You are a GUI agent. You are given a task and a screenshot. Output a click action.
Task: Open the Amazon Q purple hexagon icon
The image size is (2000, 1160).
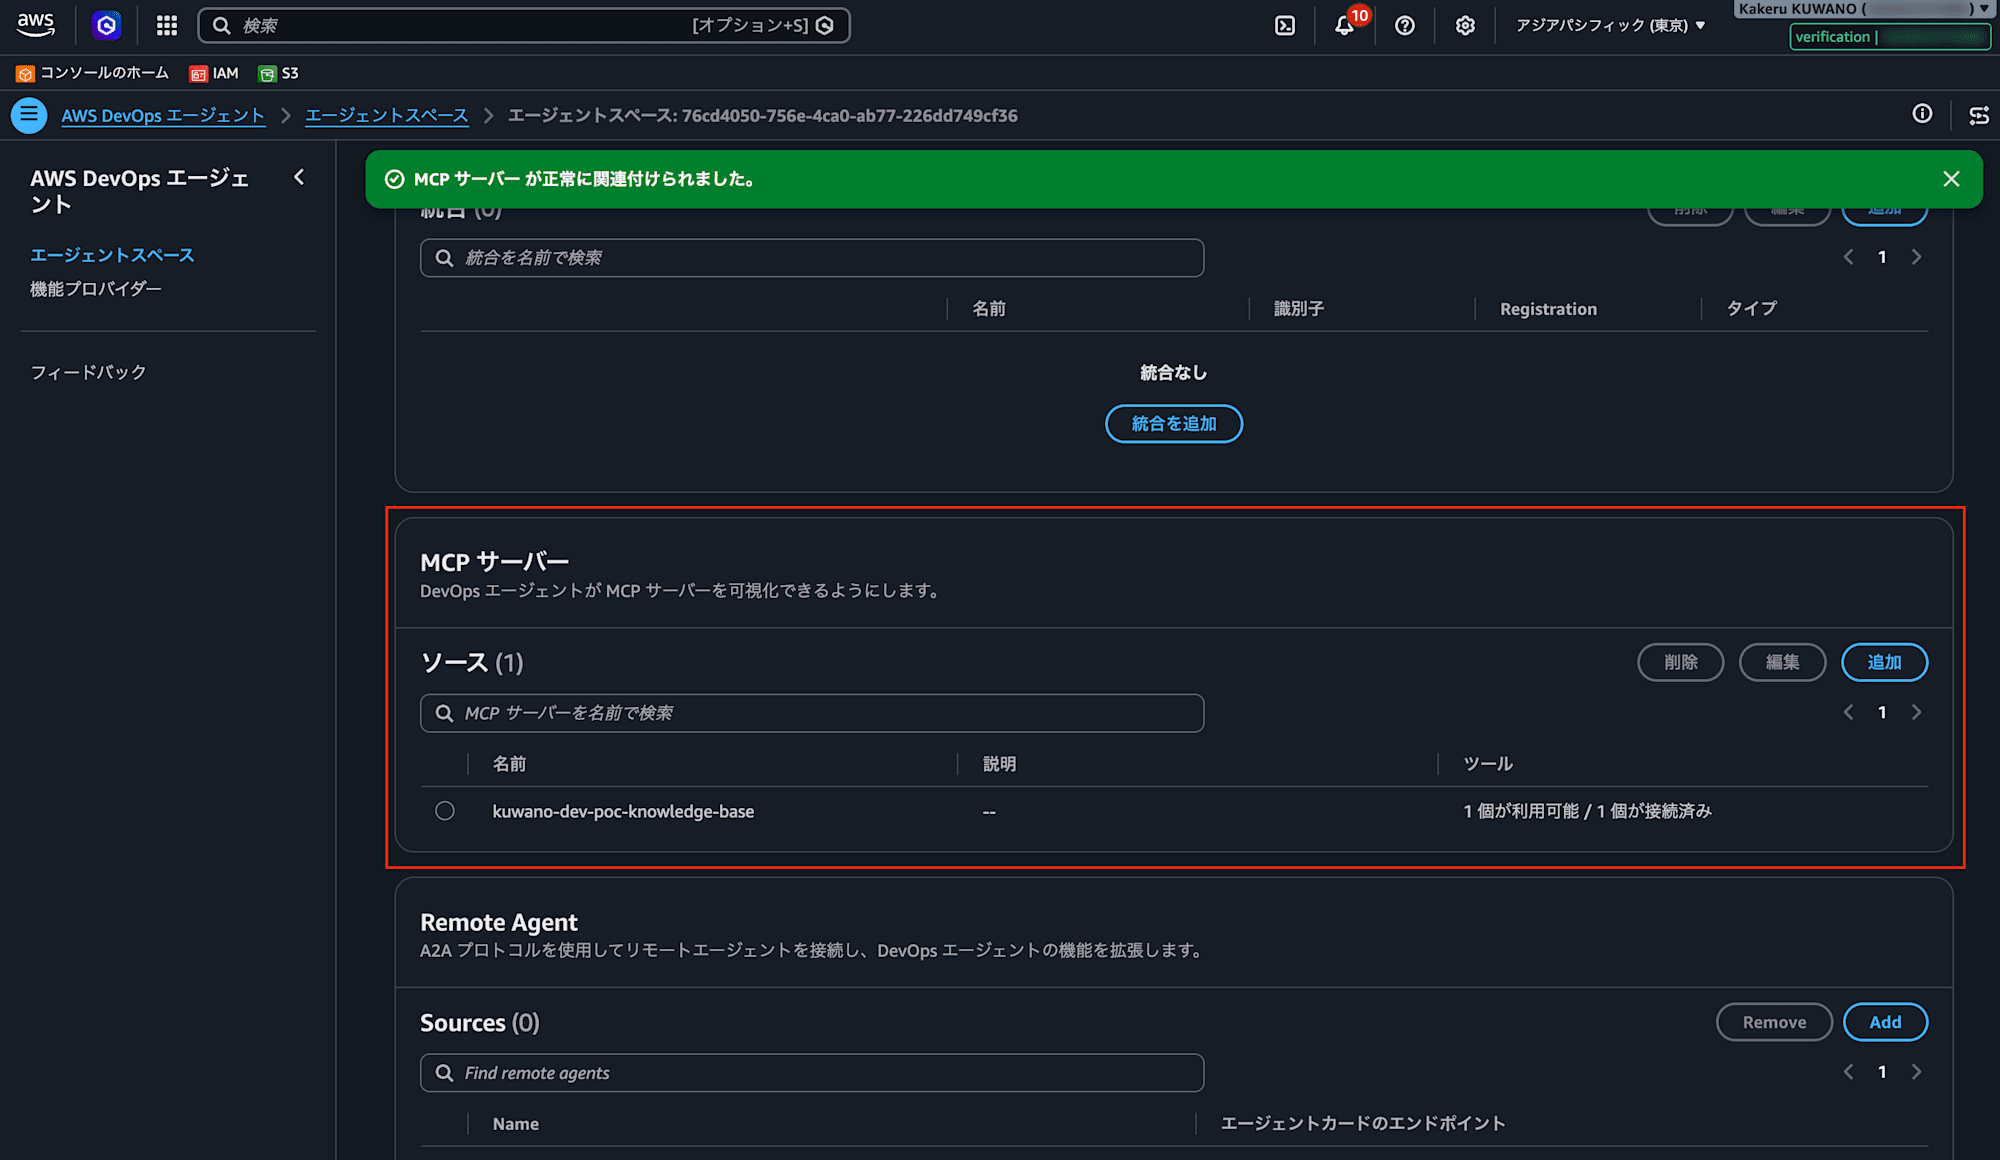[106, 25]
